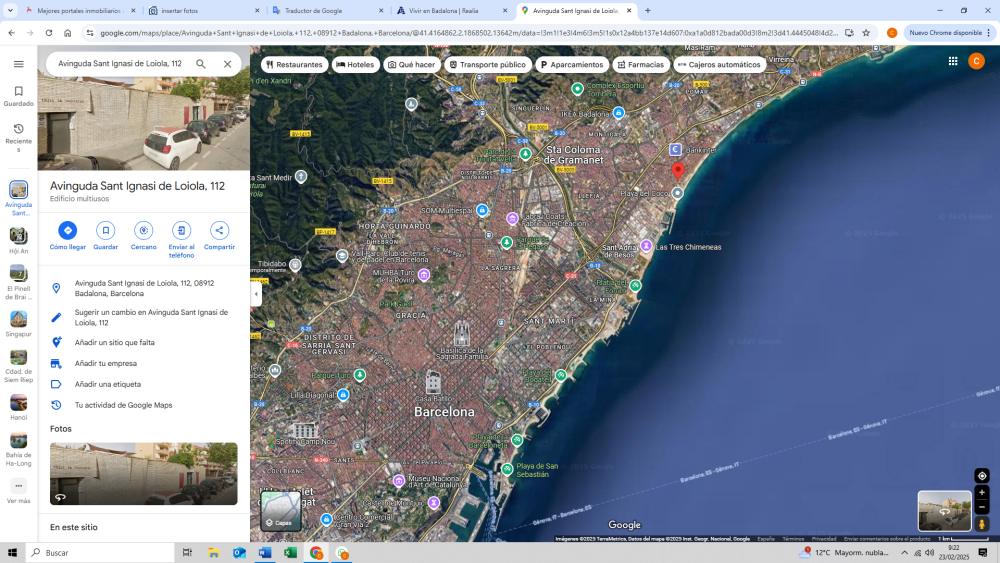Click the address bar URL
Image resolution: width=1000 pixels, height=563 pixels.
tap(469, 33)
